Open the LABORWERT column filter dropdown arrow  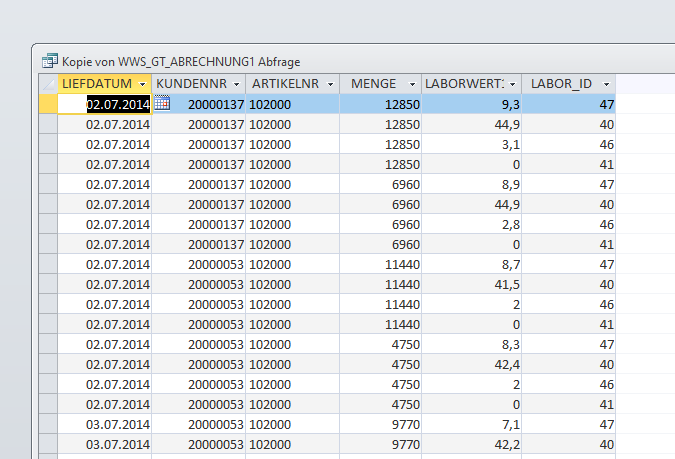(x=512, y=84)
